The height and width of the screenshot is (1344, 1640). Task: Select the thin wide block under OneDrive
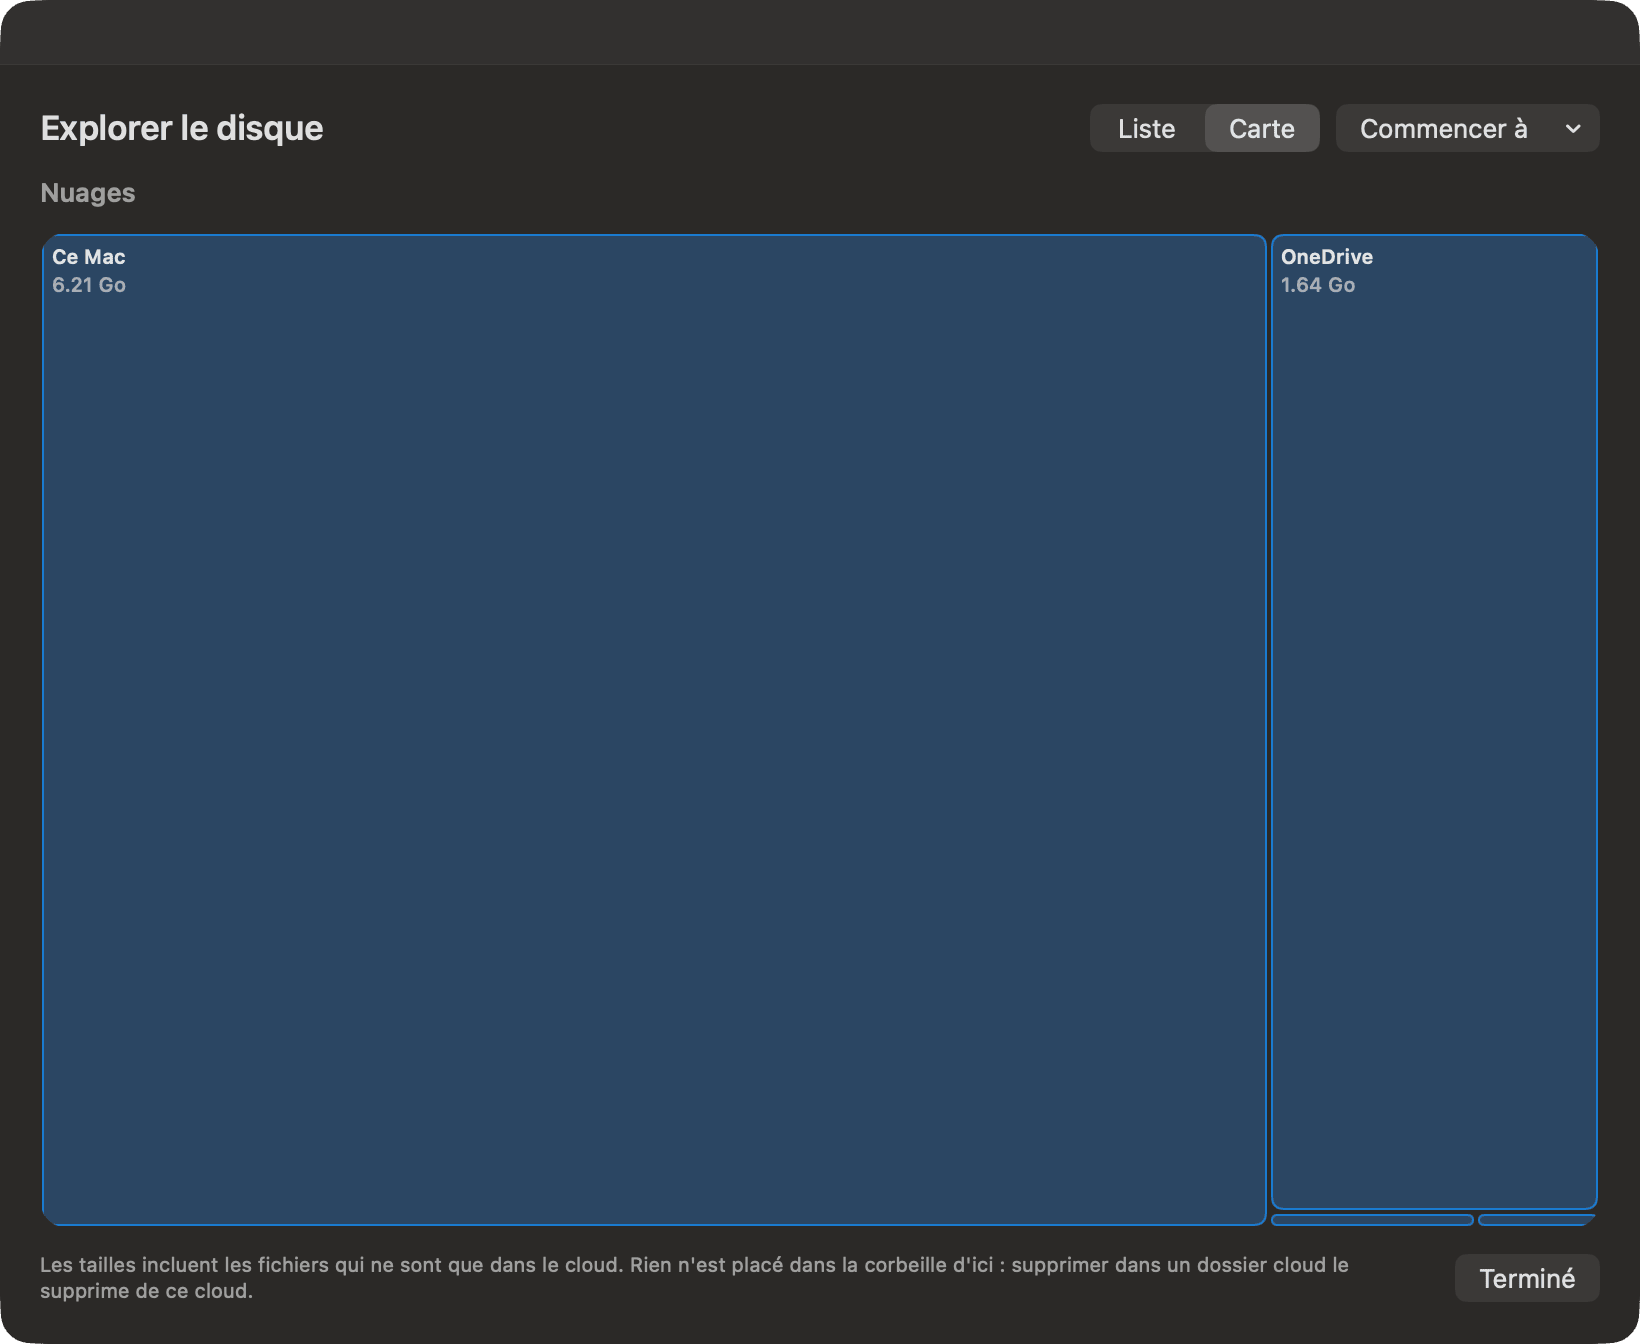coord(1372,1220)
